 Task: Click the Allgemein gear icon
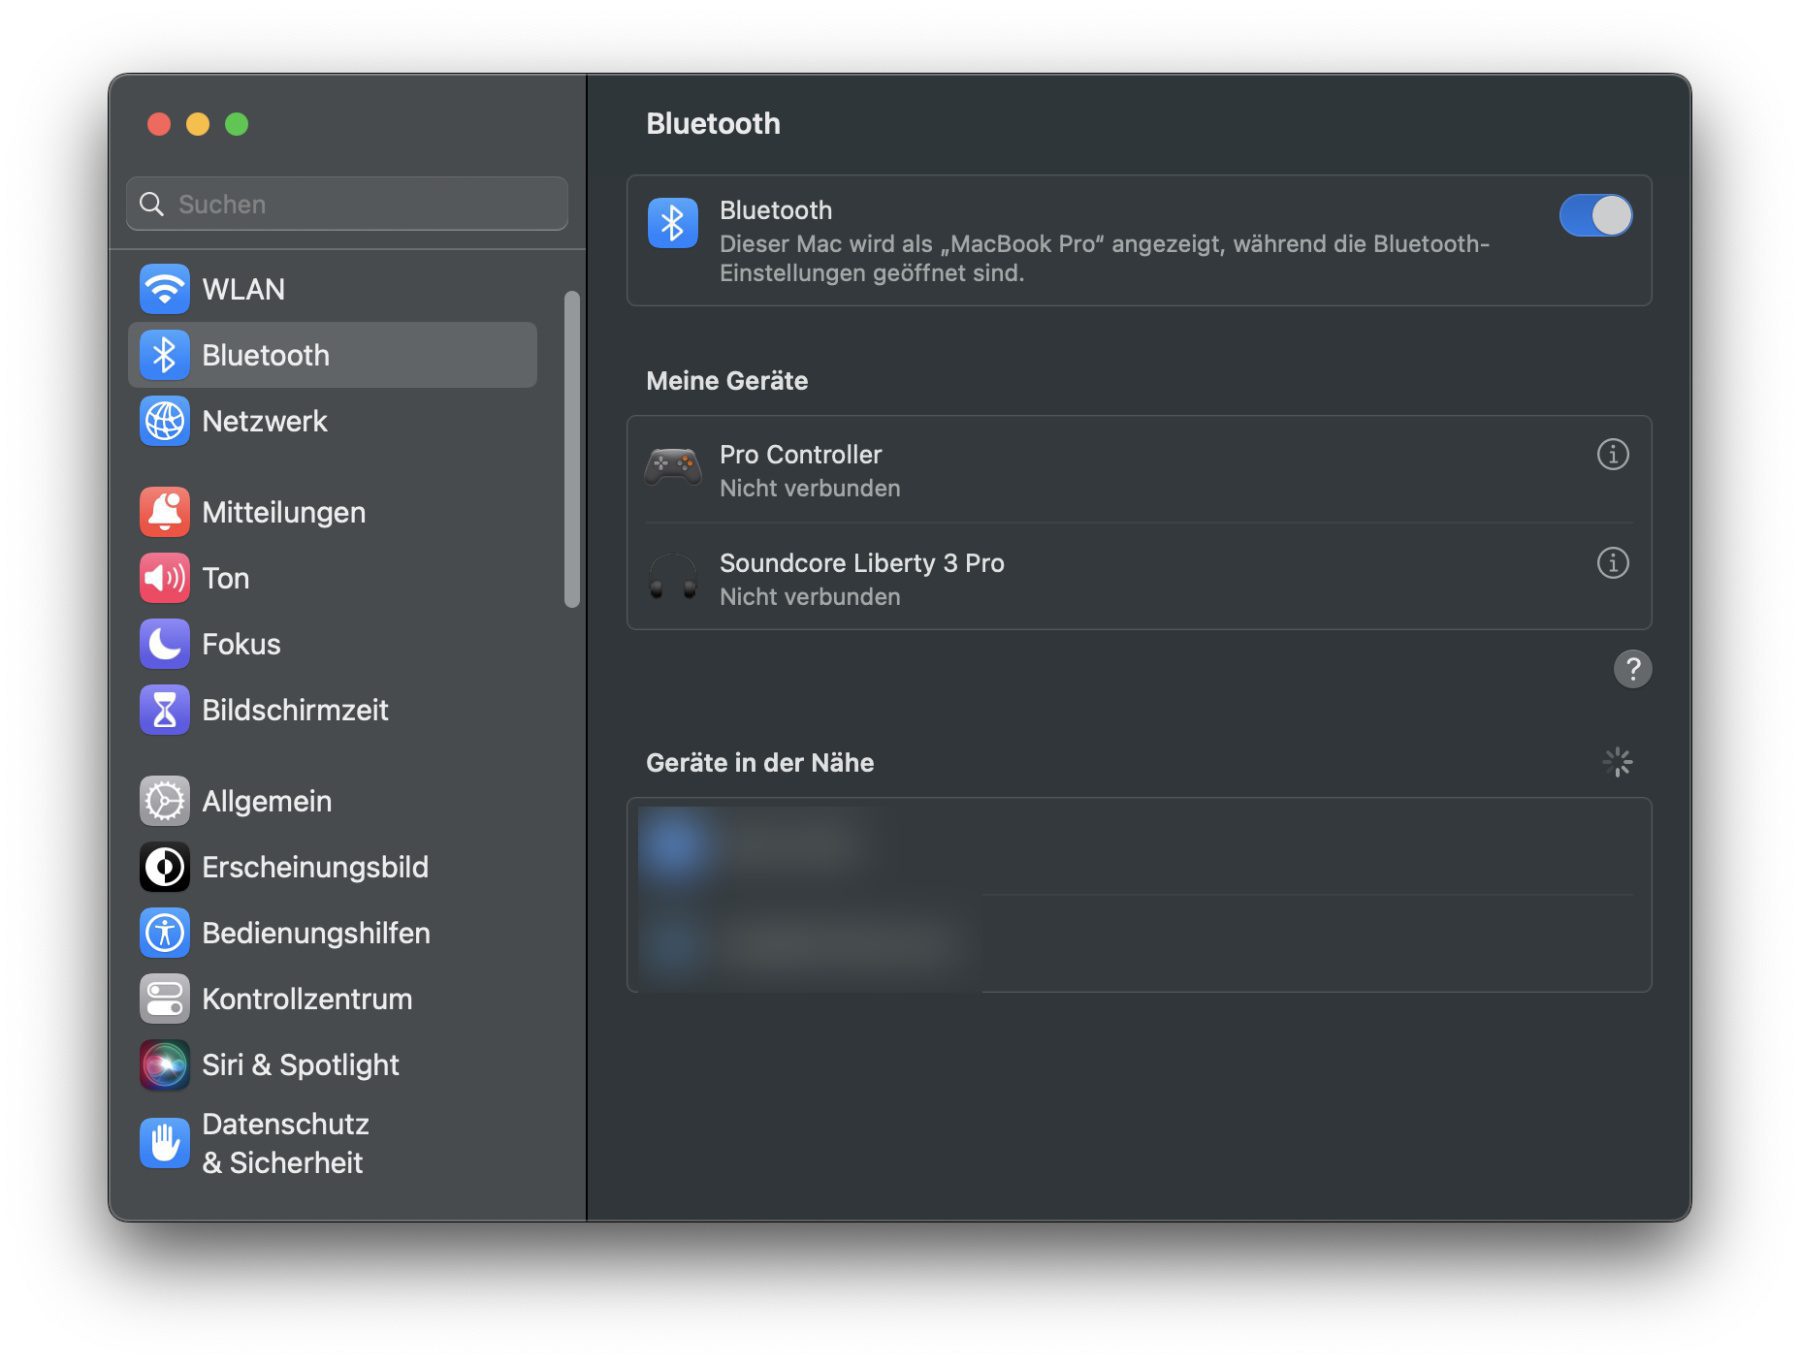pyautogui.click(x=164, y=801)
